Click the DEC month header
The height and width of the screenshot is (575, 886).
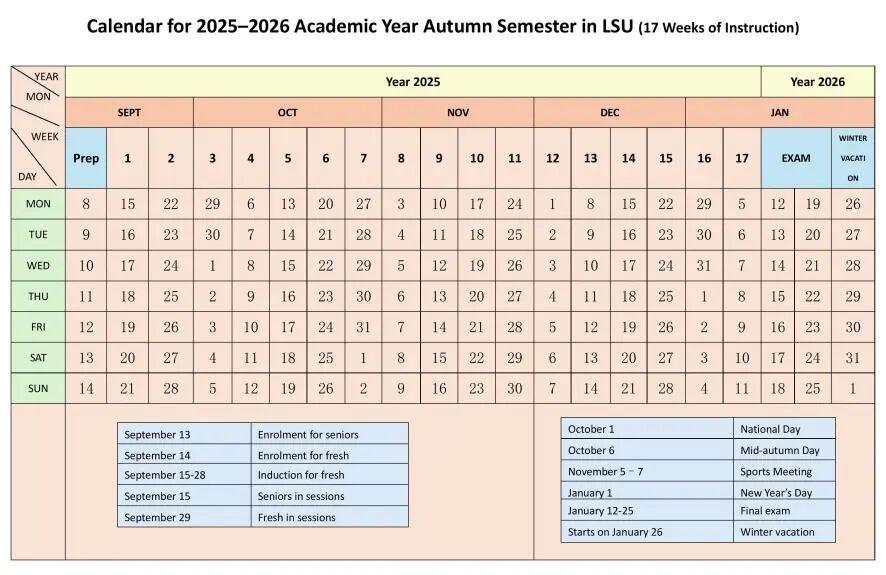pyautogui.click(x=610, y=113)
